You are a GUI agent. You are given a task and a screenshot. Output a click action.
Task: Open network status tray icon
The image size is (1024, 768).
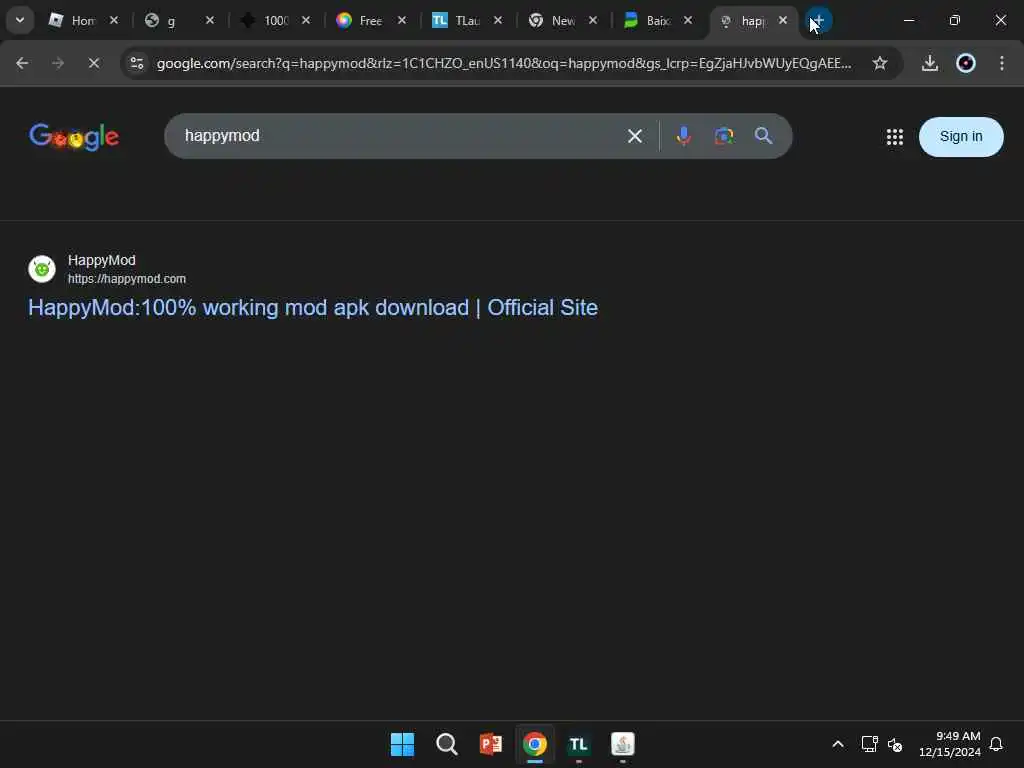[869, 744]
